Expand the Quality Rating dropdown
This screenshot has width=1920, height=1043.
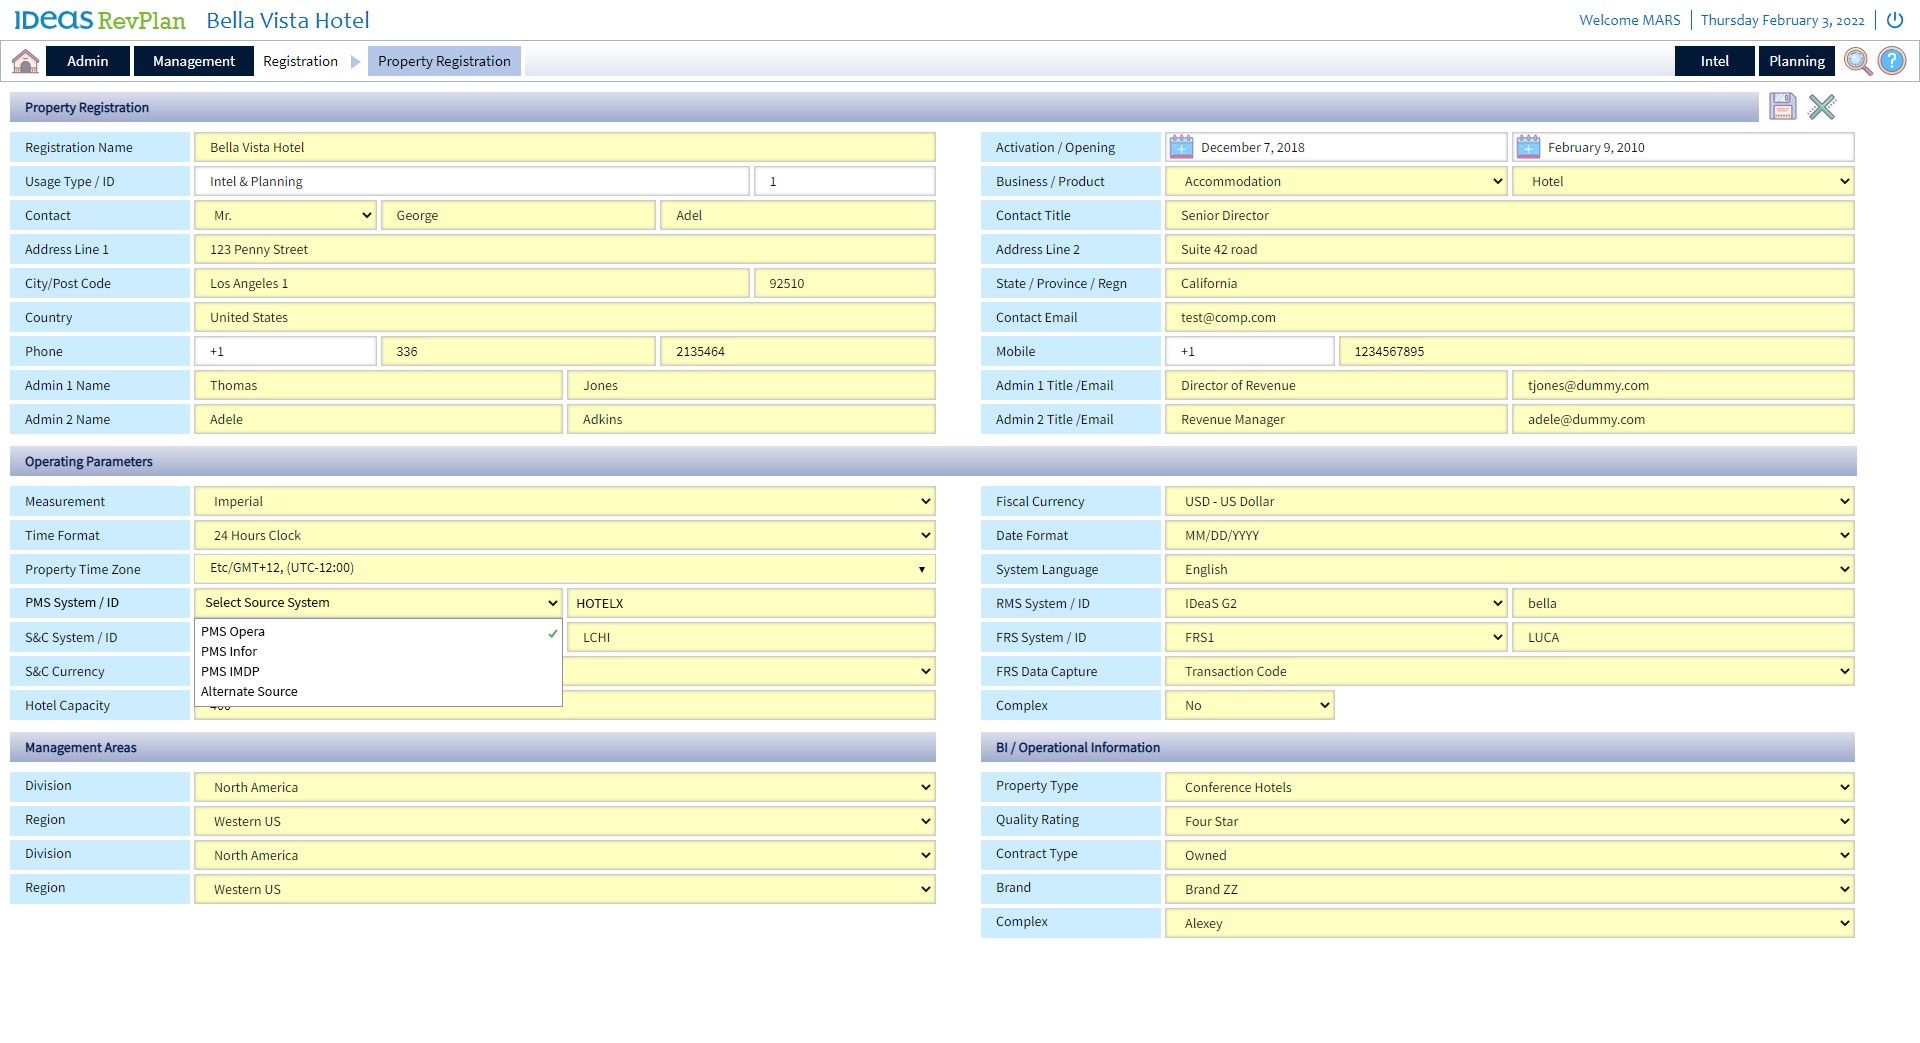pyautogui.click(x=1509, y=822)
